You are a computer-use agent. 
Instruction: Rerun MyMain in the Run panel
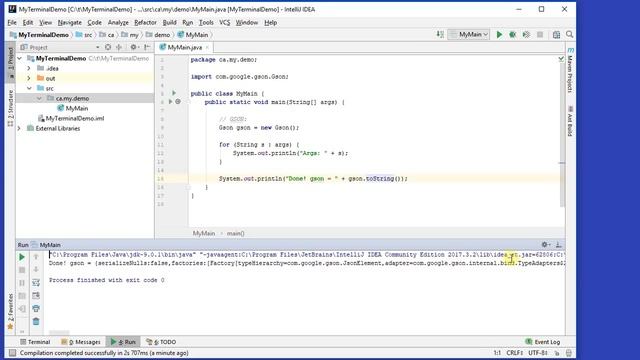tap(22, 257)
